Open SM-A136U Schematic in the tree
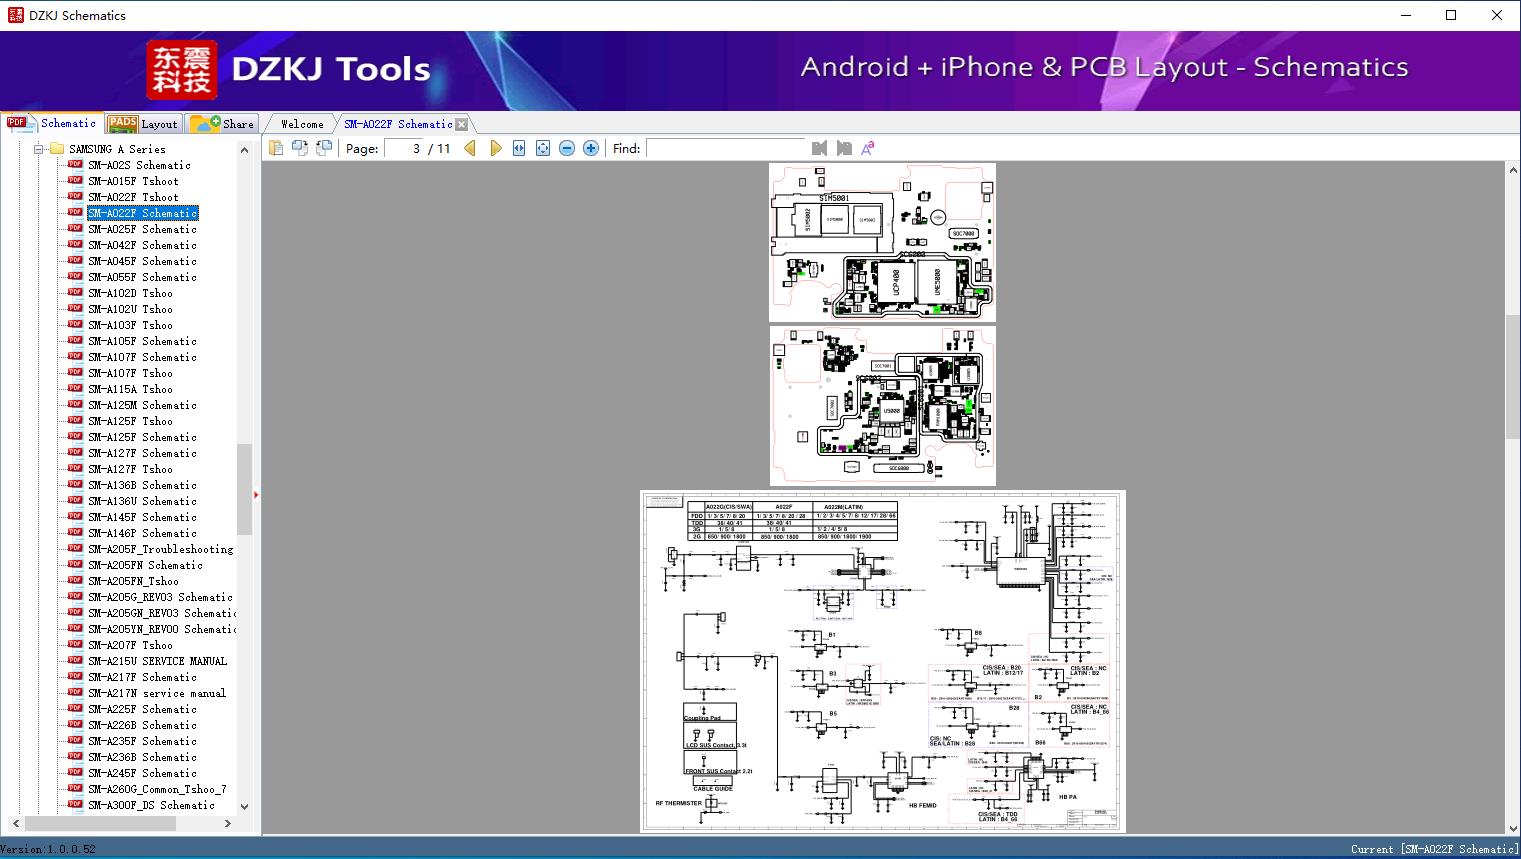This screenshot has height=859, width=1521. 142,501
